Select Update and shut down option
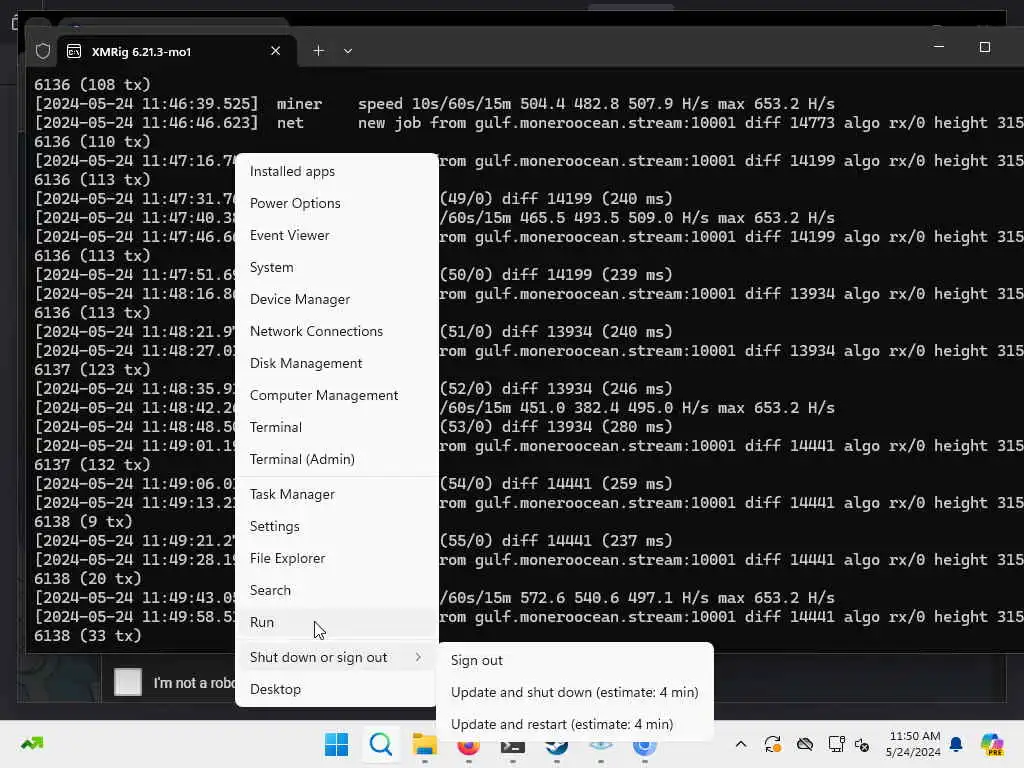The image size is (1024, 768). [x=575, y=692]
